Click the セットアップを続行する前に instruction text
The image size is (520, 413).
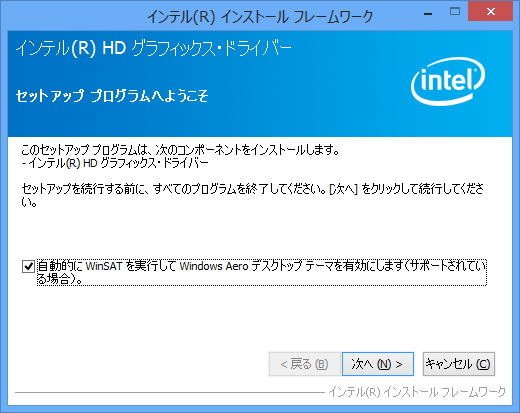tap(252, 195)
